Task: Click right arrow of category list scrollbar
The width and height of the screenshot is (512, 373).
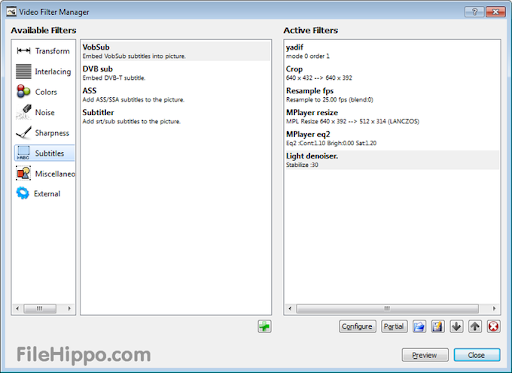Action: pos(69,309)
